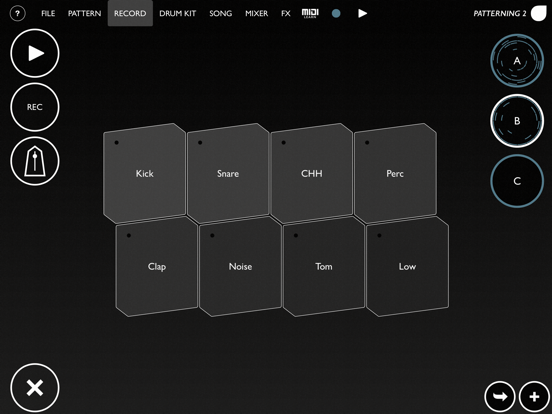
Task: Click the Patterning 2 logo icon
Action: 539,13
